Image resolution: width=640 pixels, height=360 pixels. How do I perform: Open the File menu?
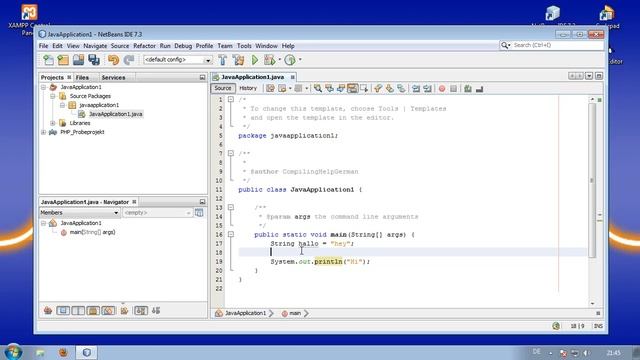point(43,46)
